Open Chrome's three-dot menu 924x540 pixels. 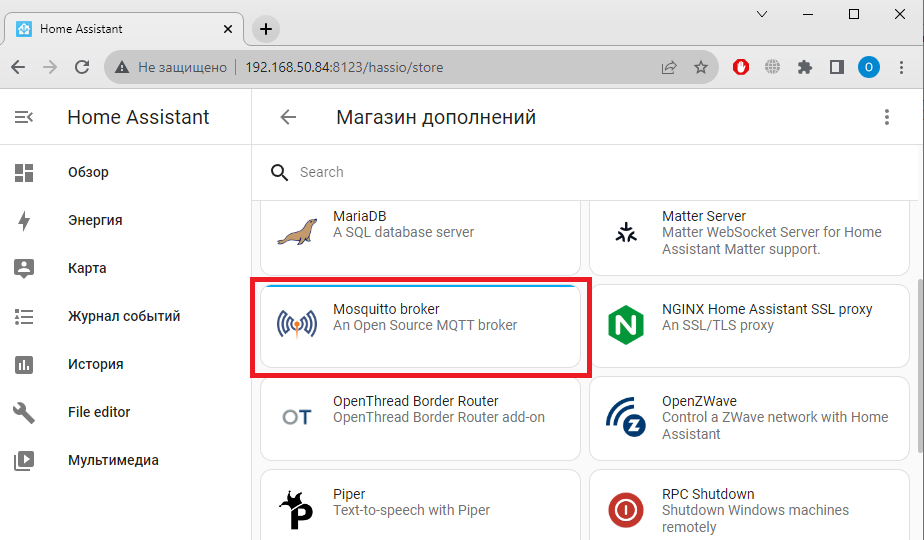[901, 67]
